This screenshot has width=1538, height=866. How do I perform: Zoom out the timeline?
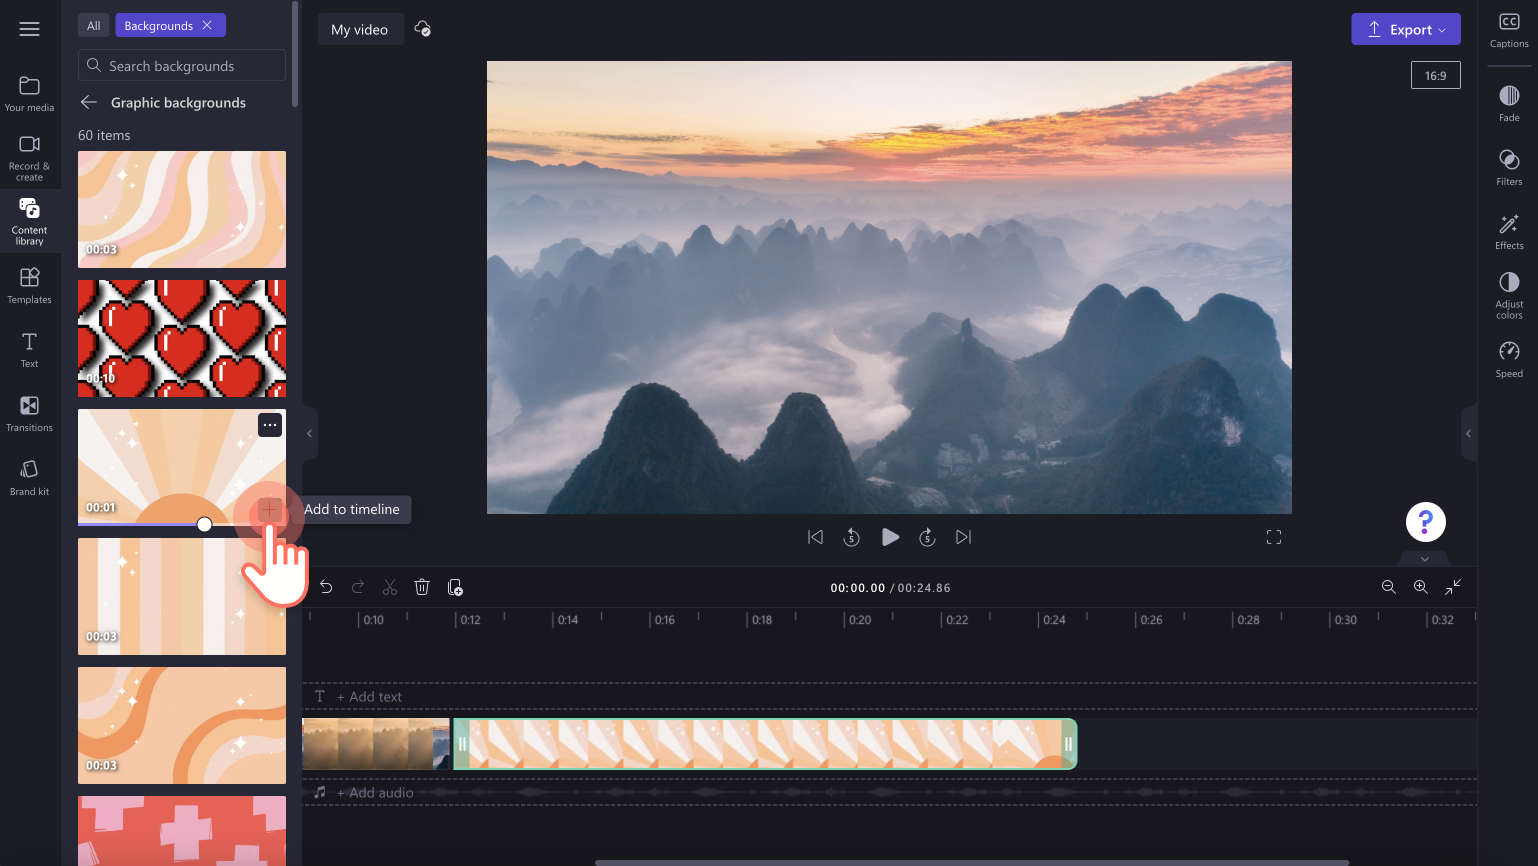(1388, 587)
